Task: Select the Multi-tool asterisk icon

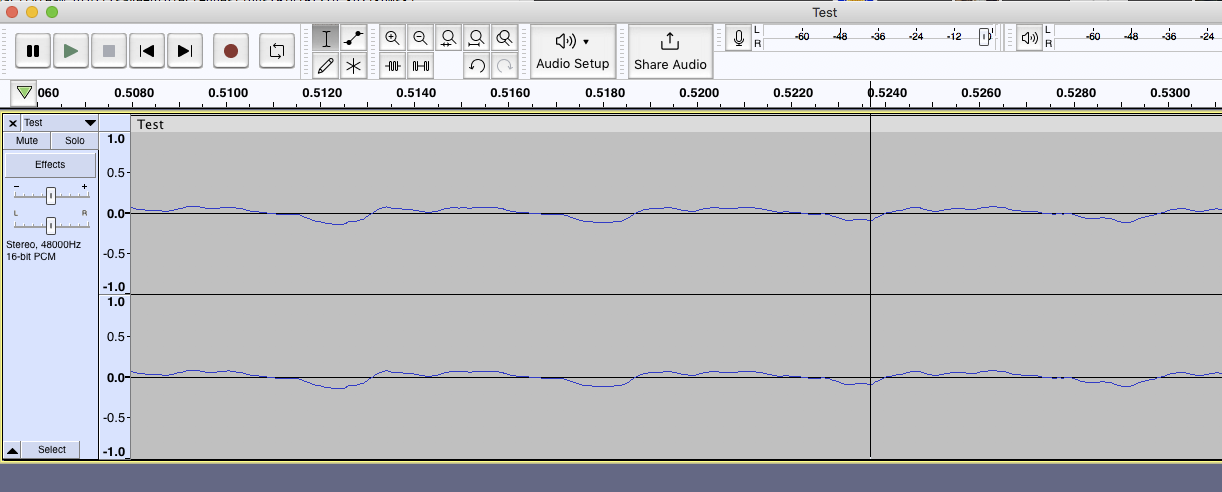Action: [353, 66]
